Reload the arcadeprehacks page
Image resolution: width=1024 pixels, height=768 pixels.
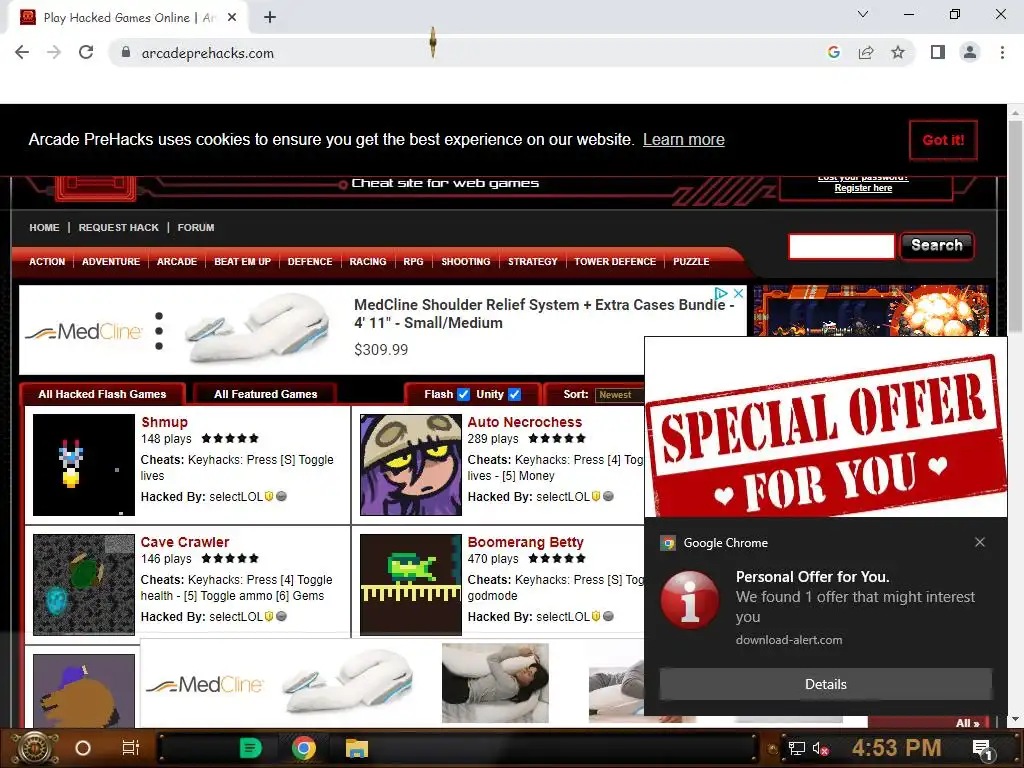86,53
